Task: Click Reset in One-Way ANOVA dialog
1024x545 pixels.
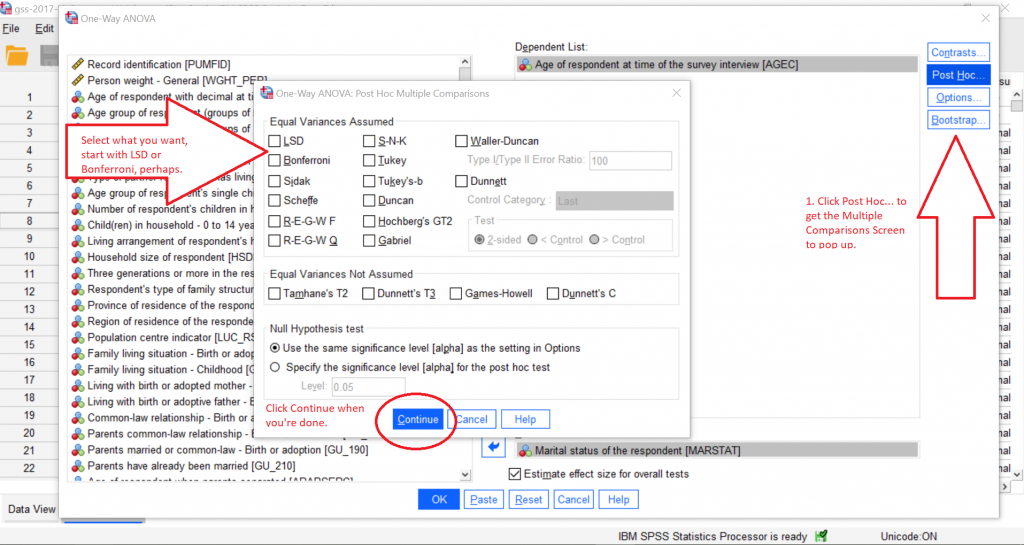Action: click(x=528, y=499)
